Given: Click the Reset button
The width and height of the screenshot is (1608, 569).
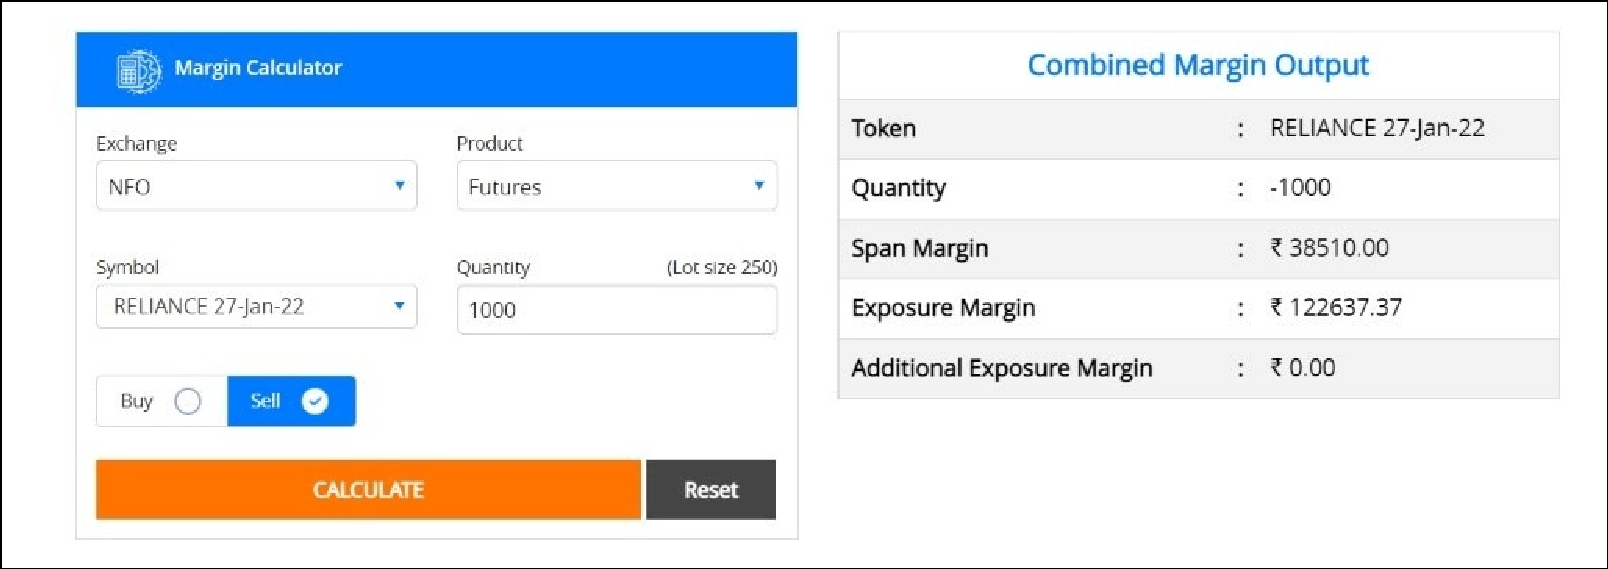Looking at the screenshot, I should pyautogui.click(x=710, y=490).
